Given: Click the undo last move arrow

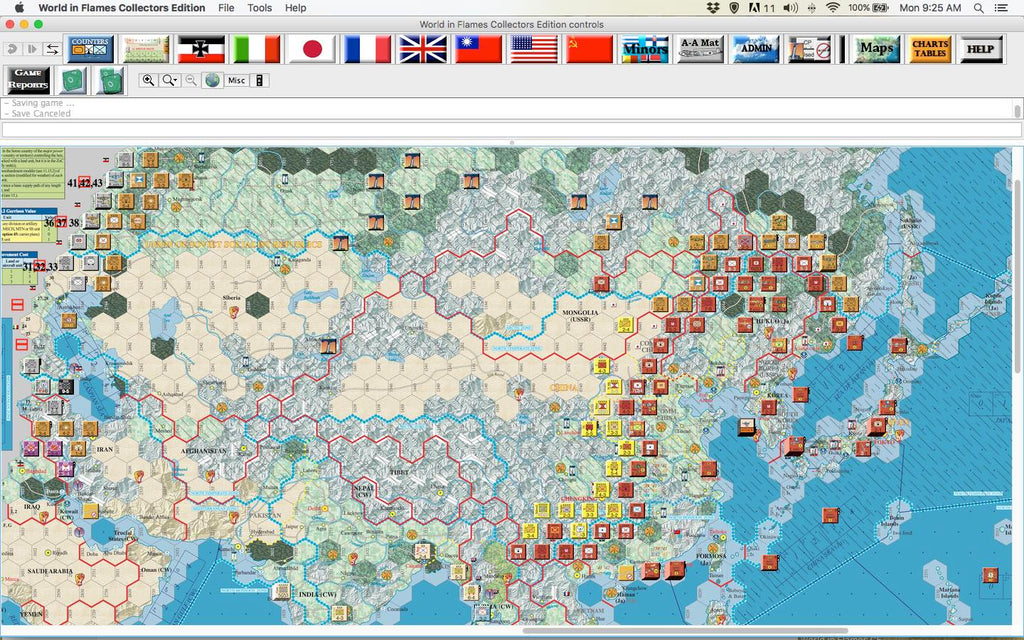Looking at the screenshot, I should pos(11,49).
